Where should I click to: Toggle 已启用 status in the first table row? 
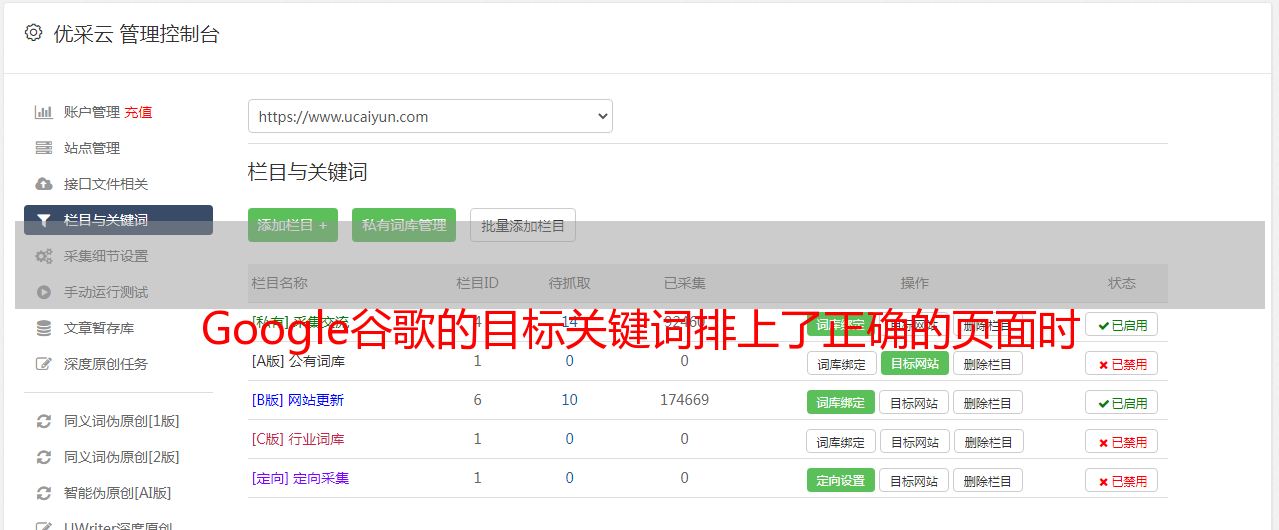1122,324
